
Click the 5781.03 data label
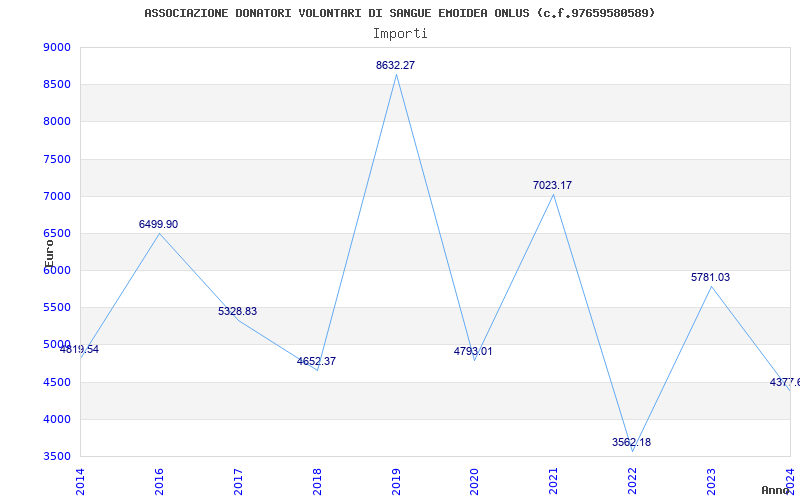(710, 278)
